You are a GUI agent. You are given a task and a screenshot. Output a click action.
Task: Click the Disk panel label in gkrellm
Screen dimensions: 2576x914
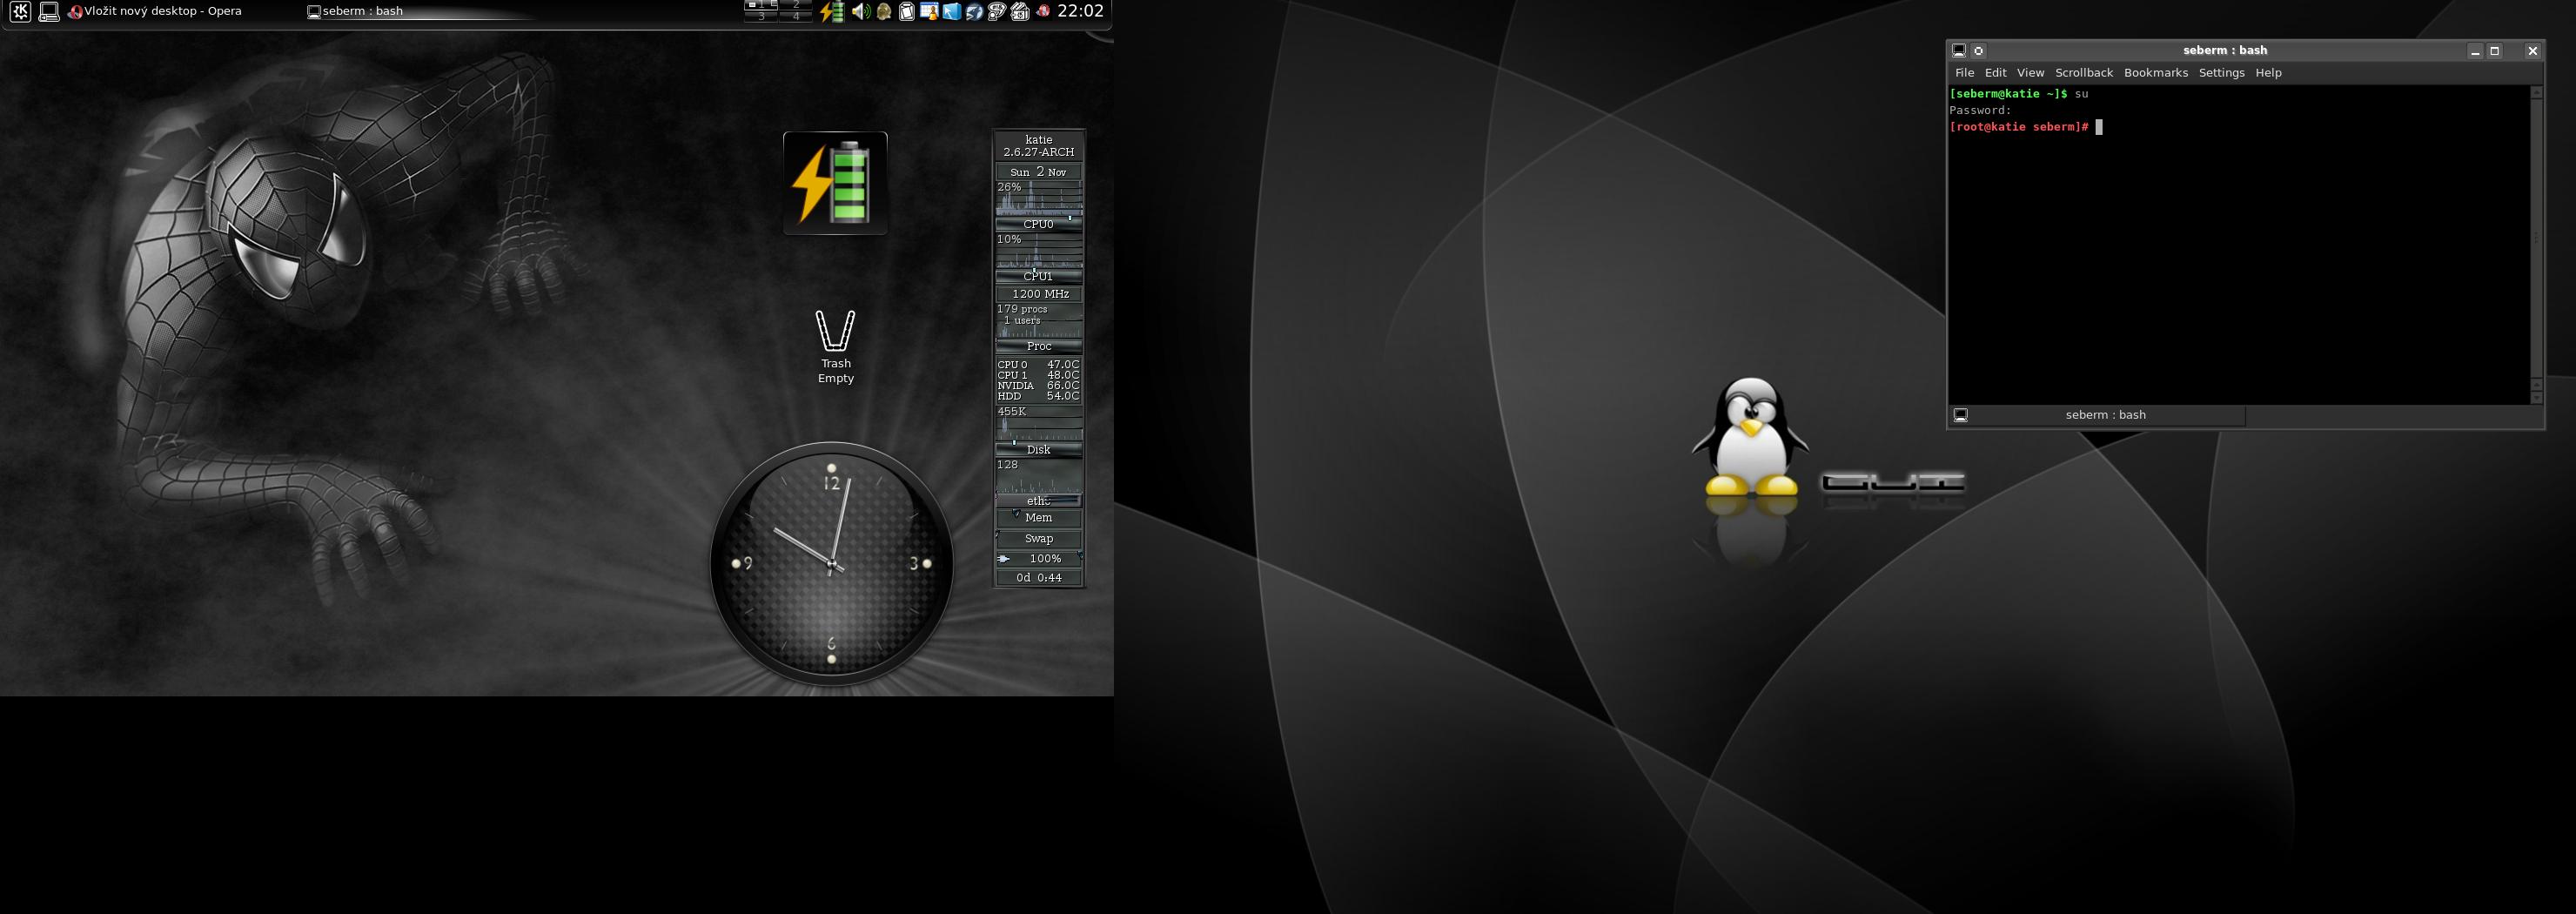tap(1039, 450)
